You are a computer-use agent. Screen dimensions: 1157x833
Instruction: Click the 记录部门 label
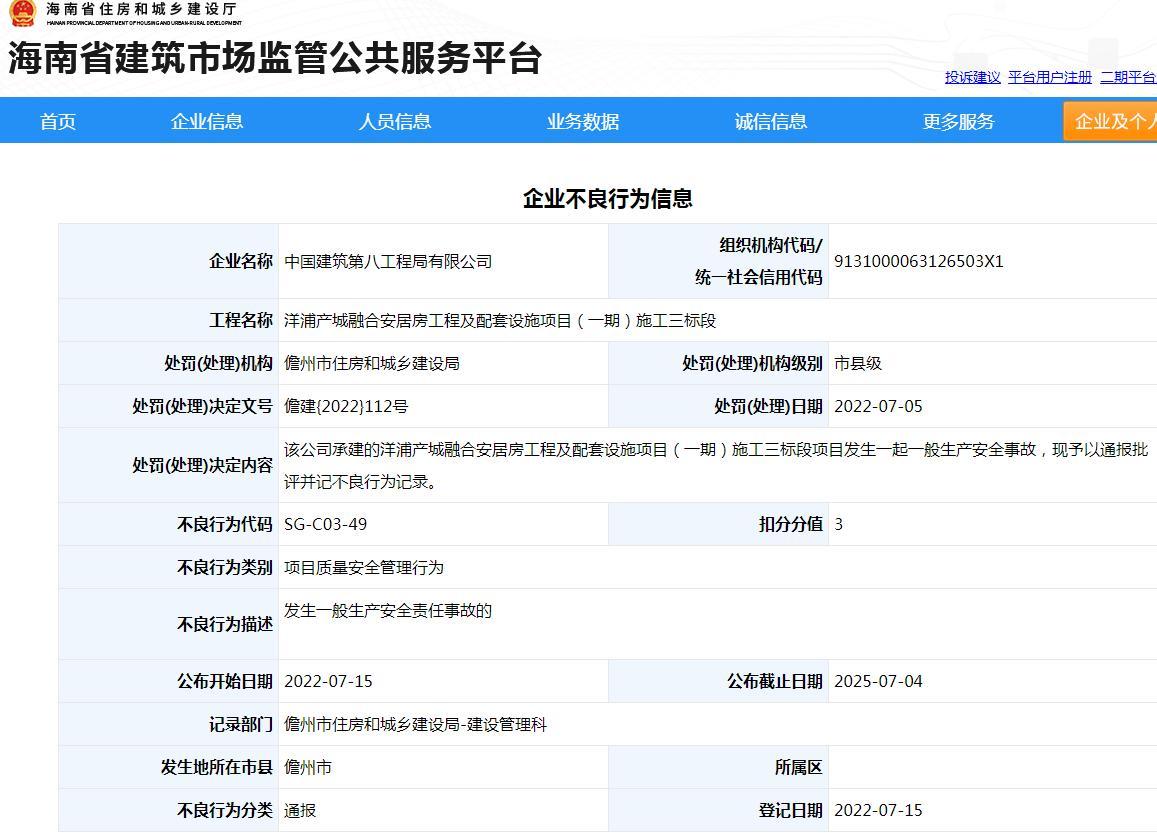tap(241, 725)
